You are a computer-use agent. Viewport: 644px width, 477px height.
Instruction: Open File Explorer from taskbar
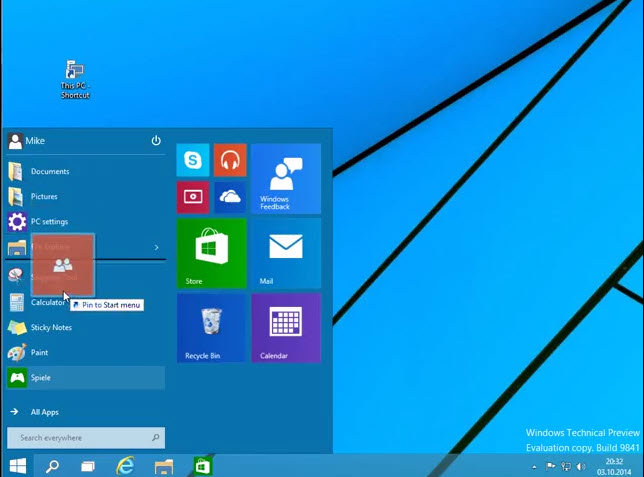pos(163,467)
